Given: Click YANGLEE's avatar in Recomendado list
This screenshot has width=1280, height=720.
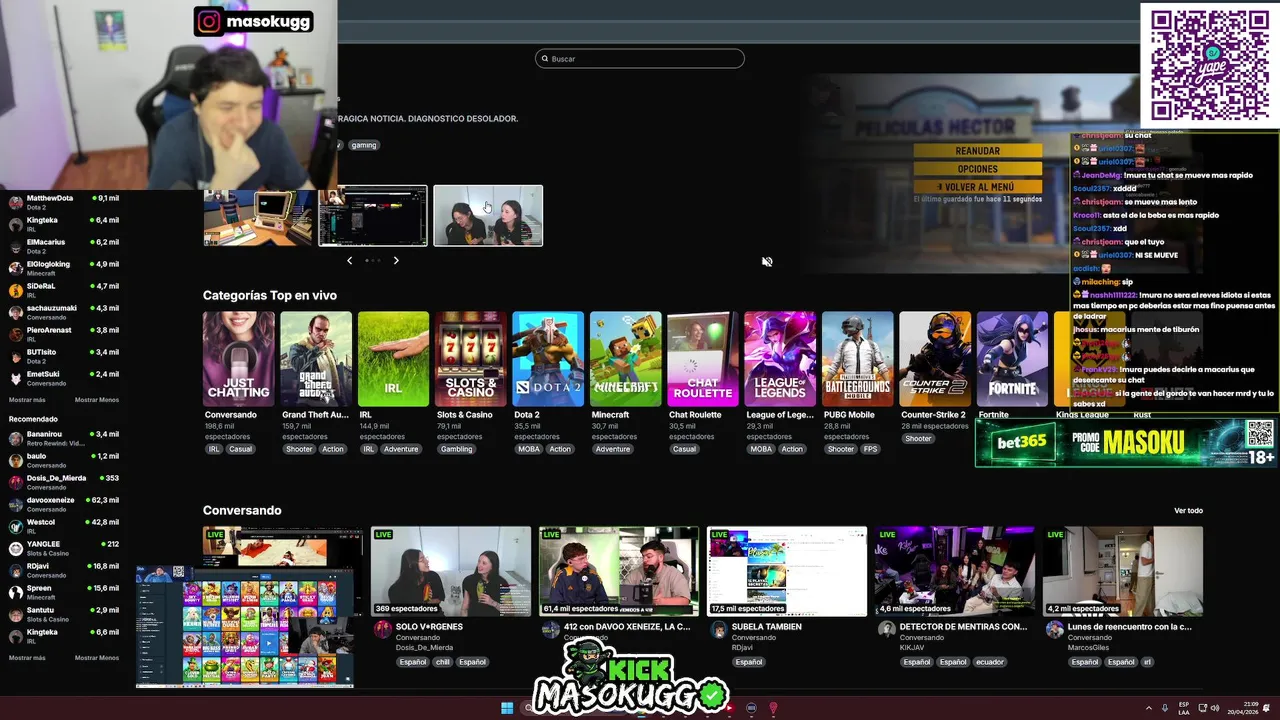Looking at the screenshot, I should [16, 548].
